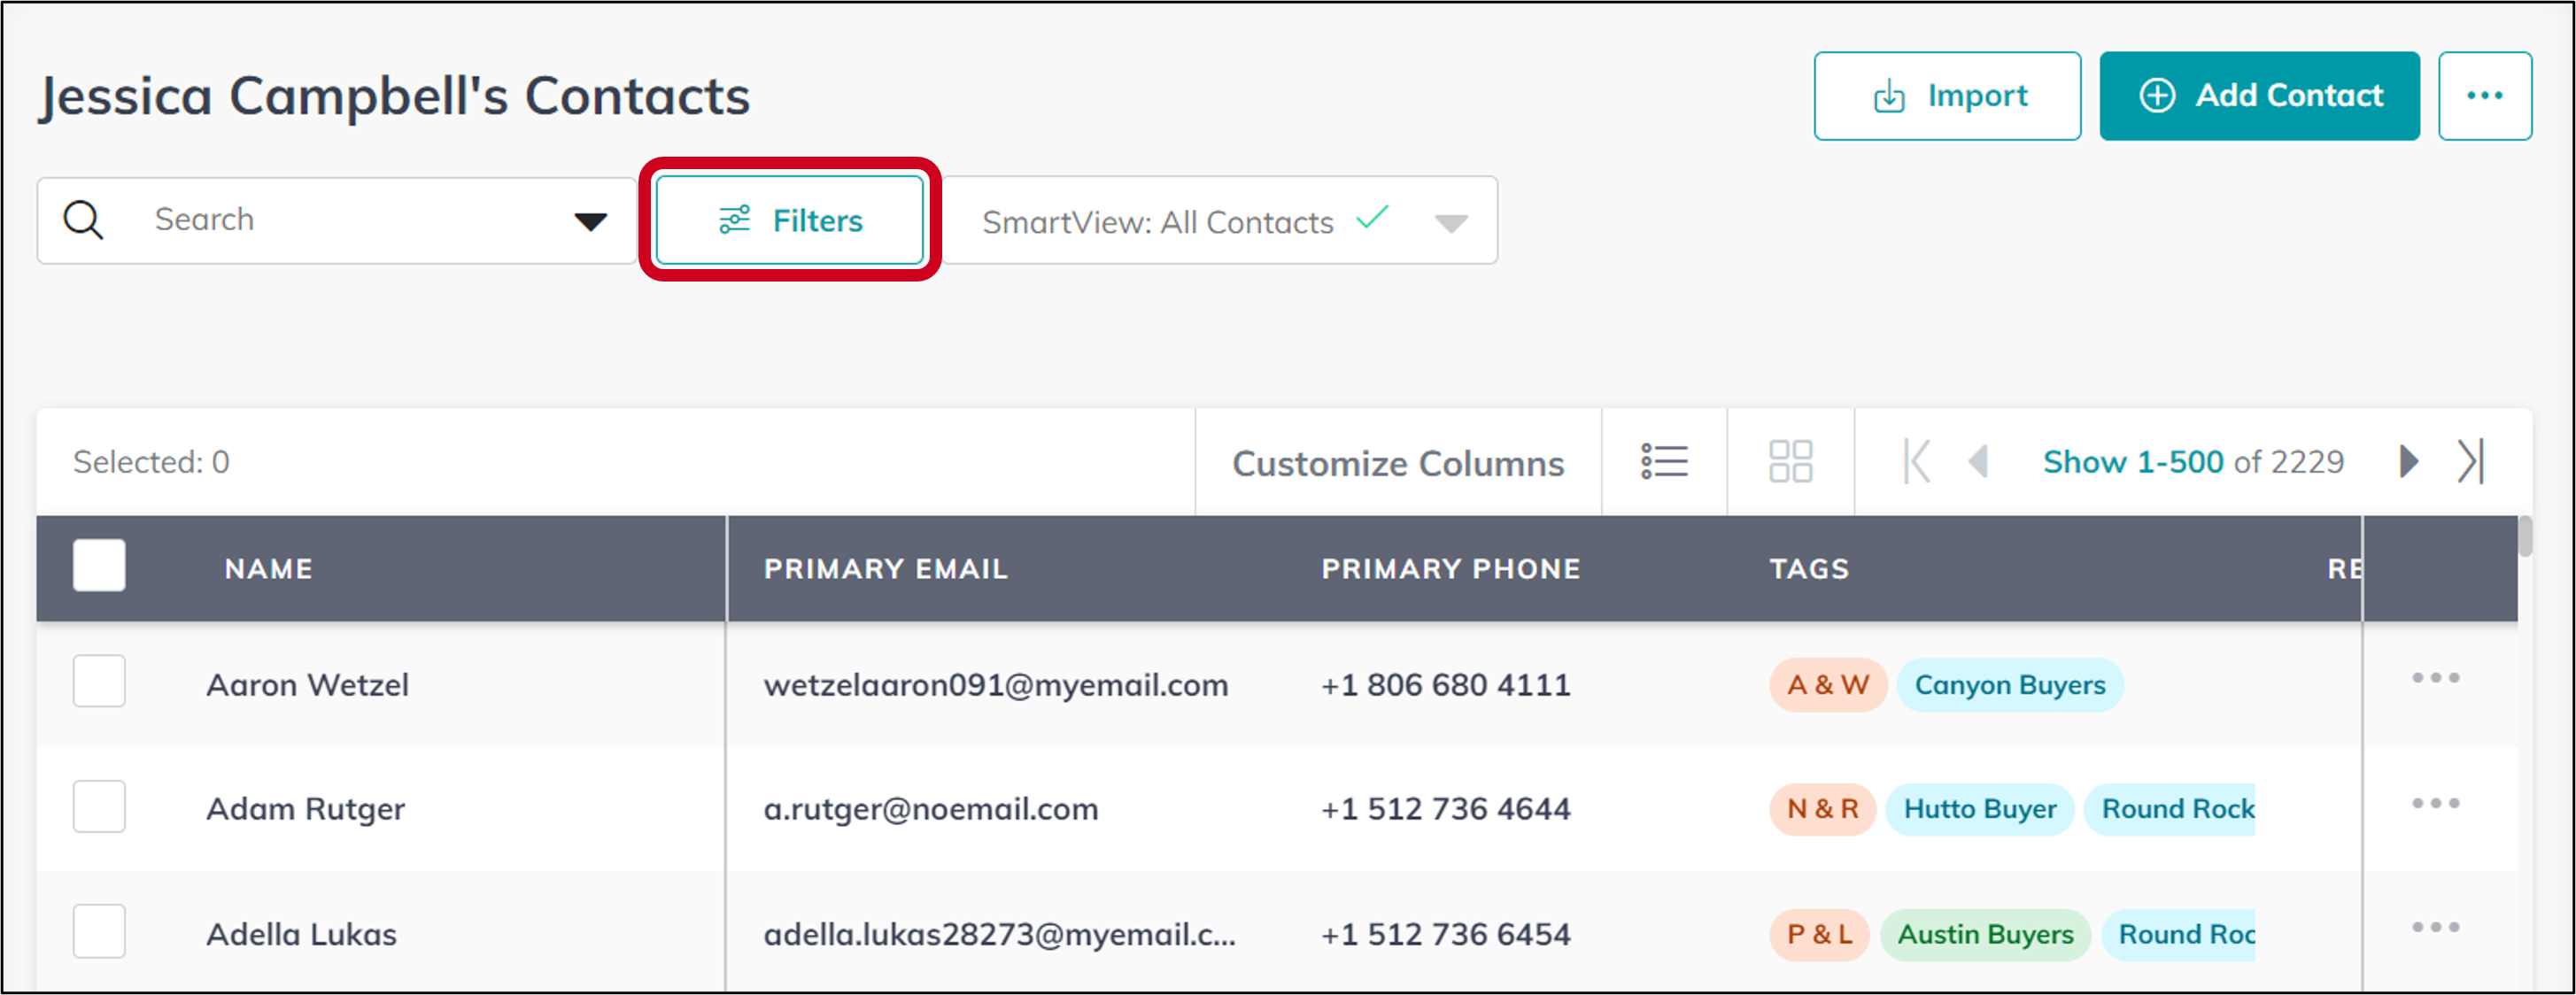Go to the next page of contacts

pyautogui.click(x=2407, y=461)
